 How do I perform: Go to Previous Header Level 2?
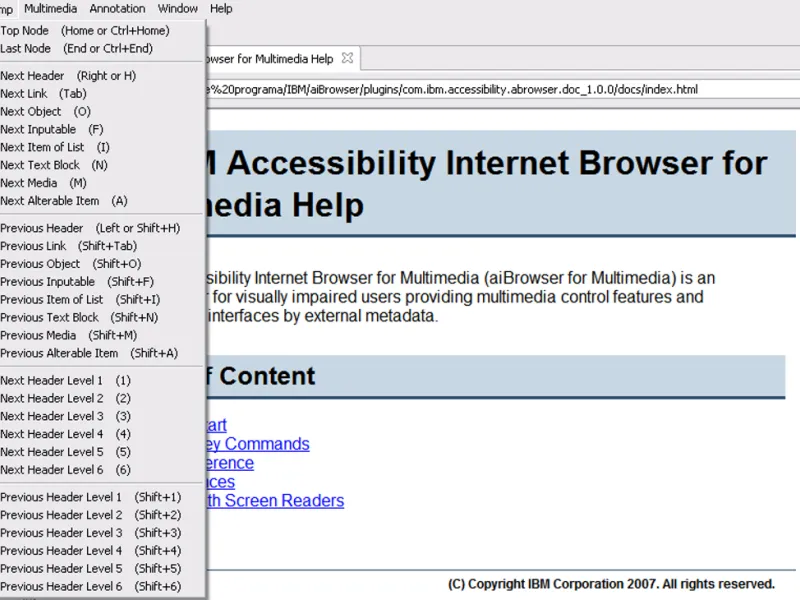tap(102, 515)
